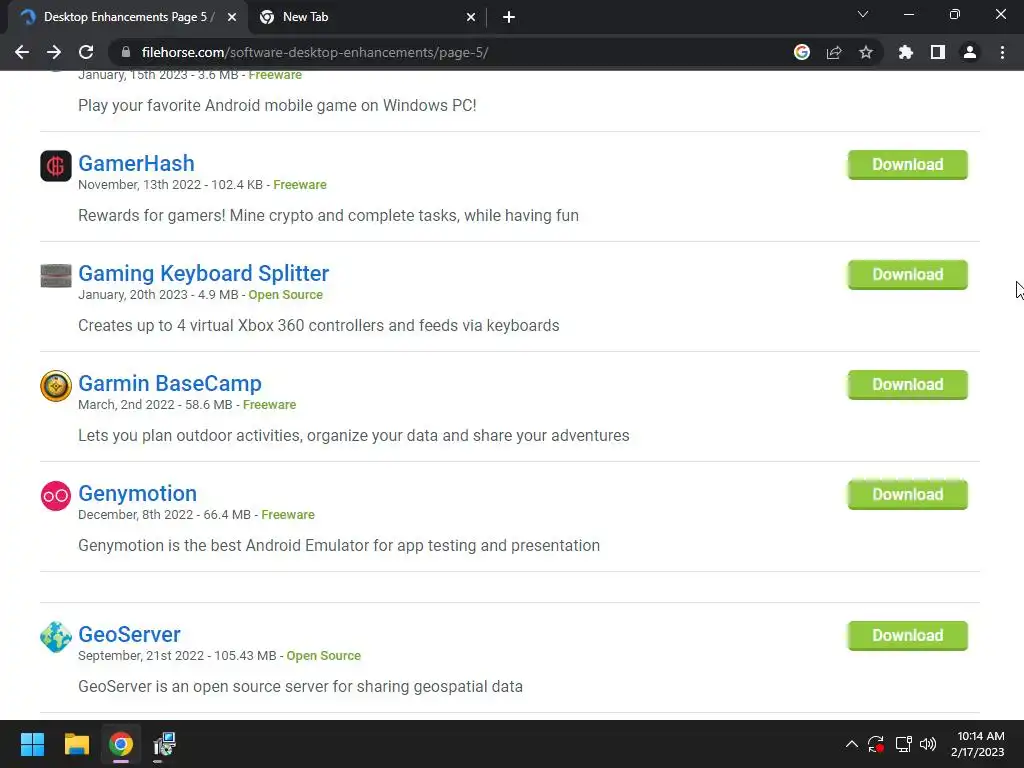Open the Chrome profile menu

[970, 52]
